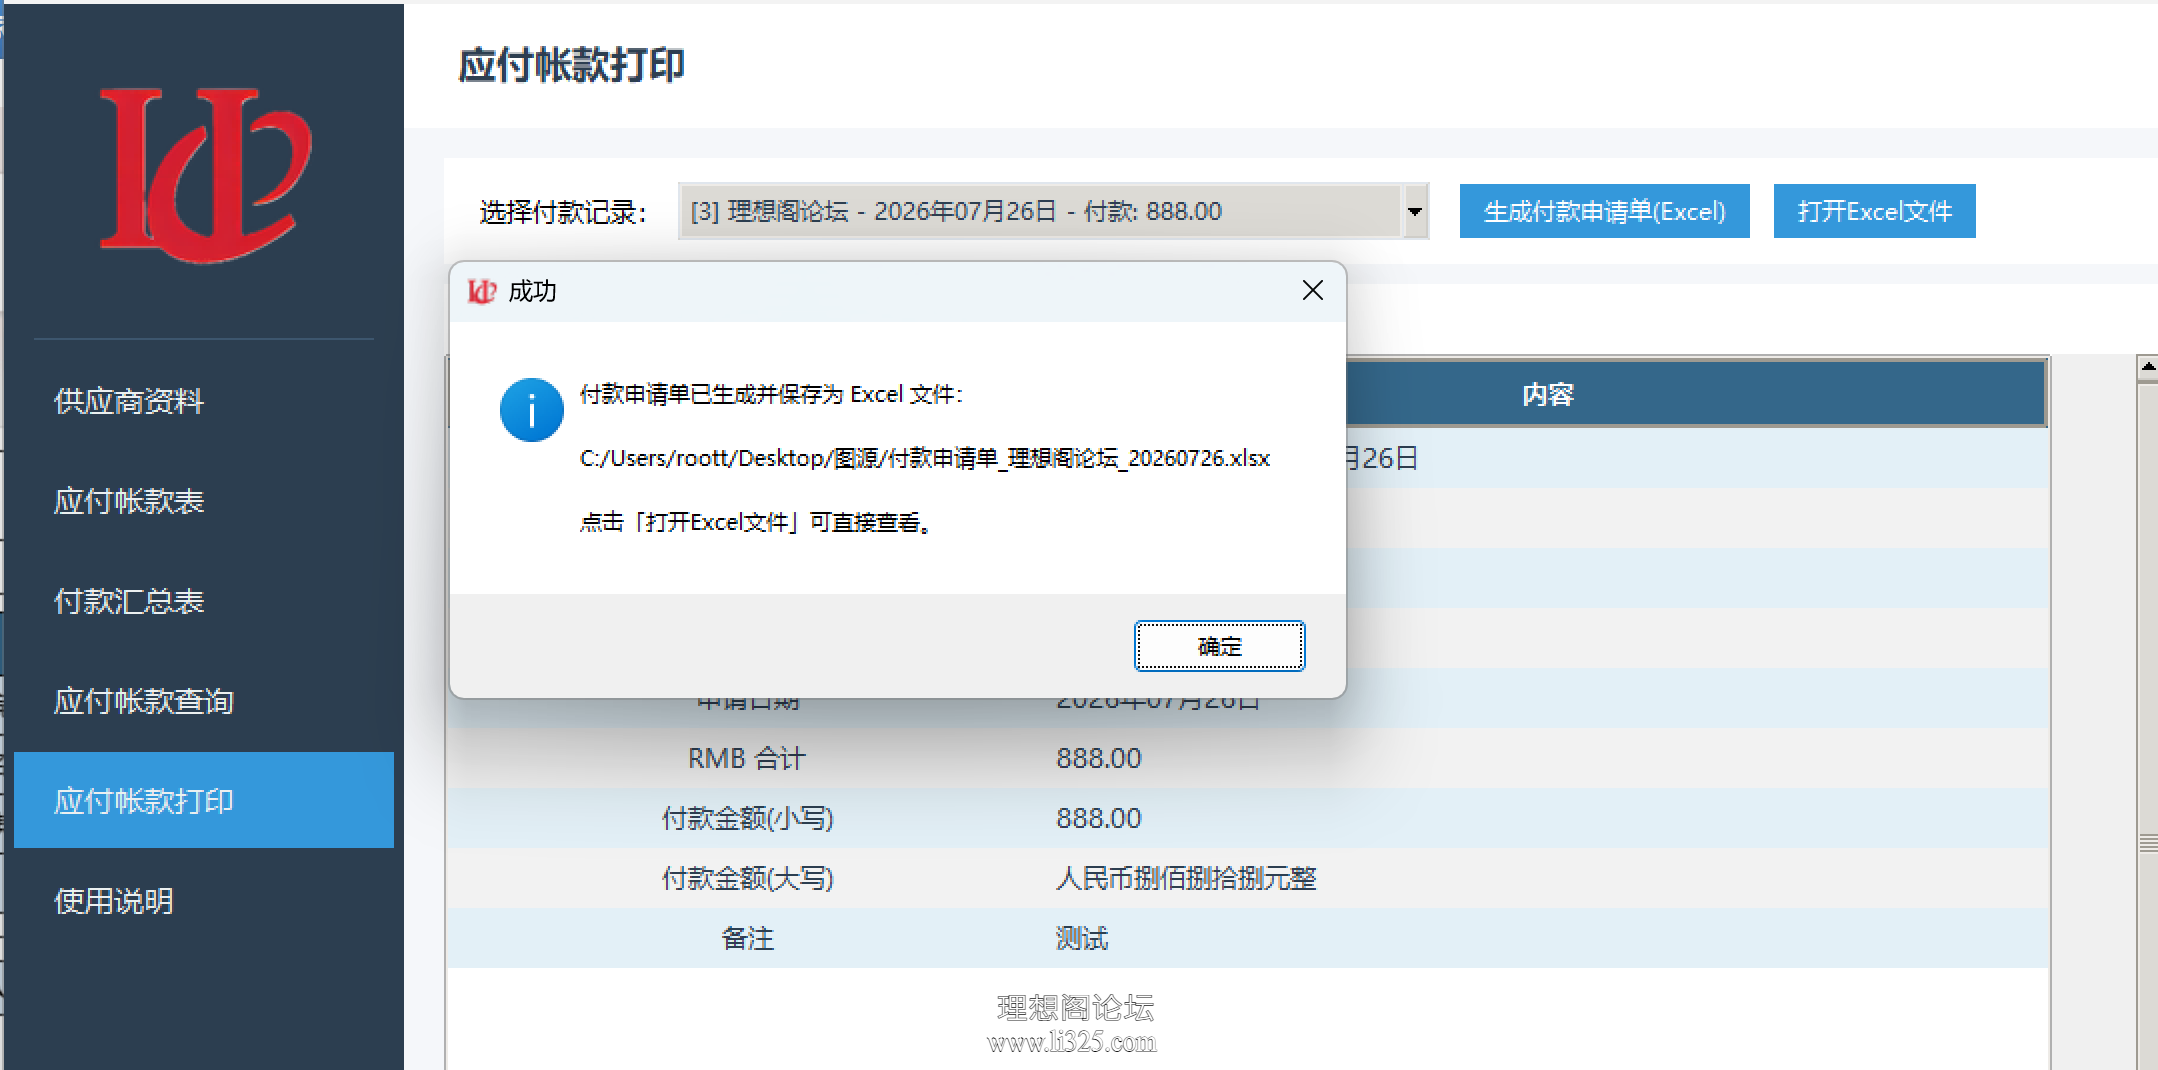Close the 成功 dialog with the X button
The height and width of the screenshot is (1070, 2158).
[x=1313, y=290]
